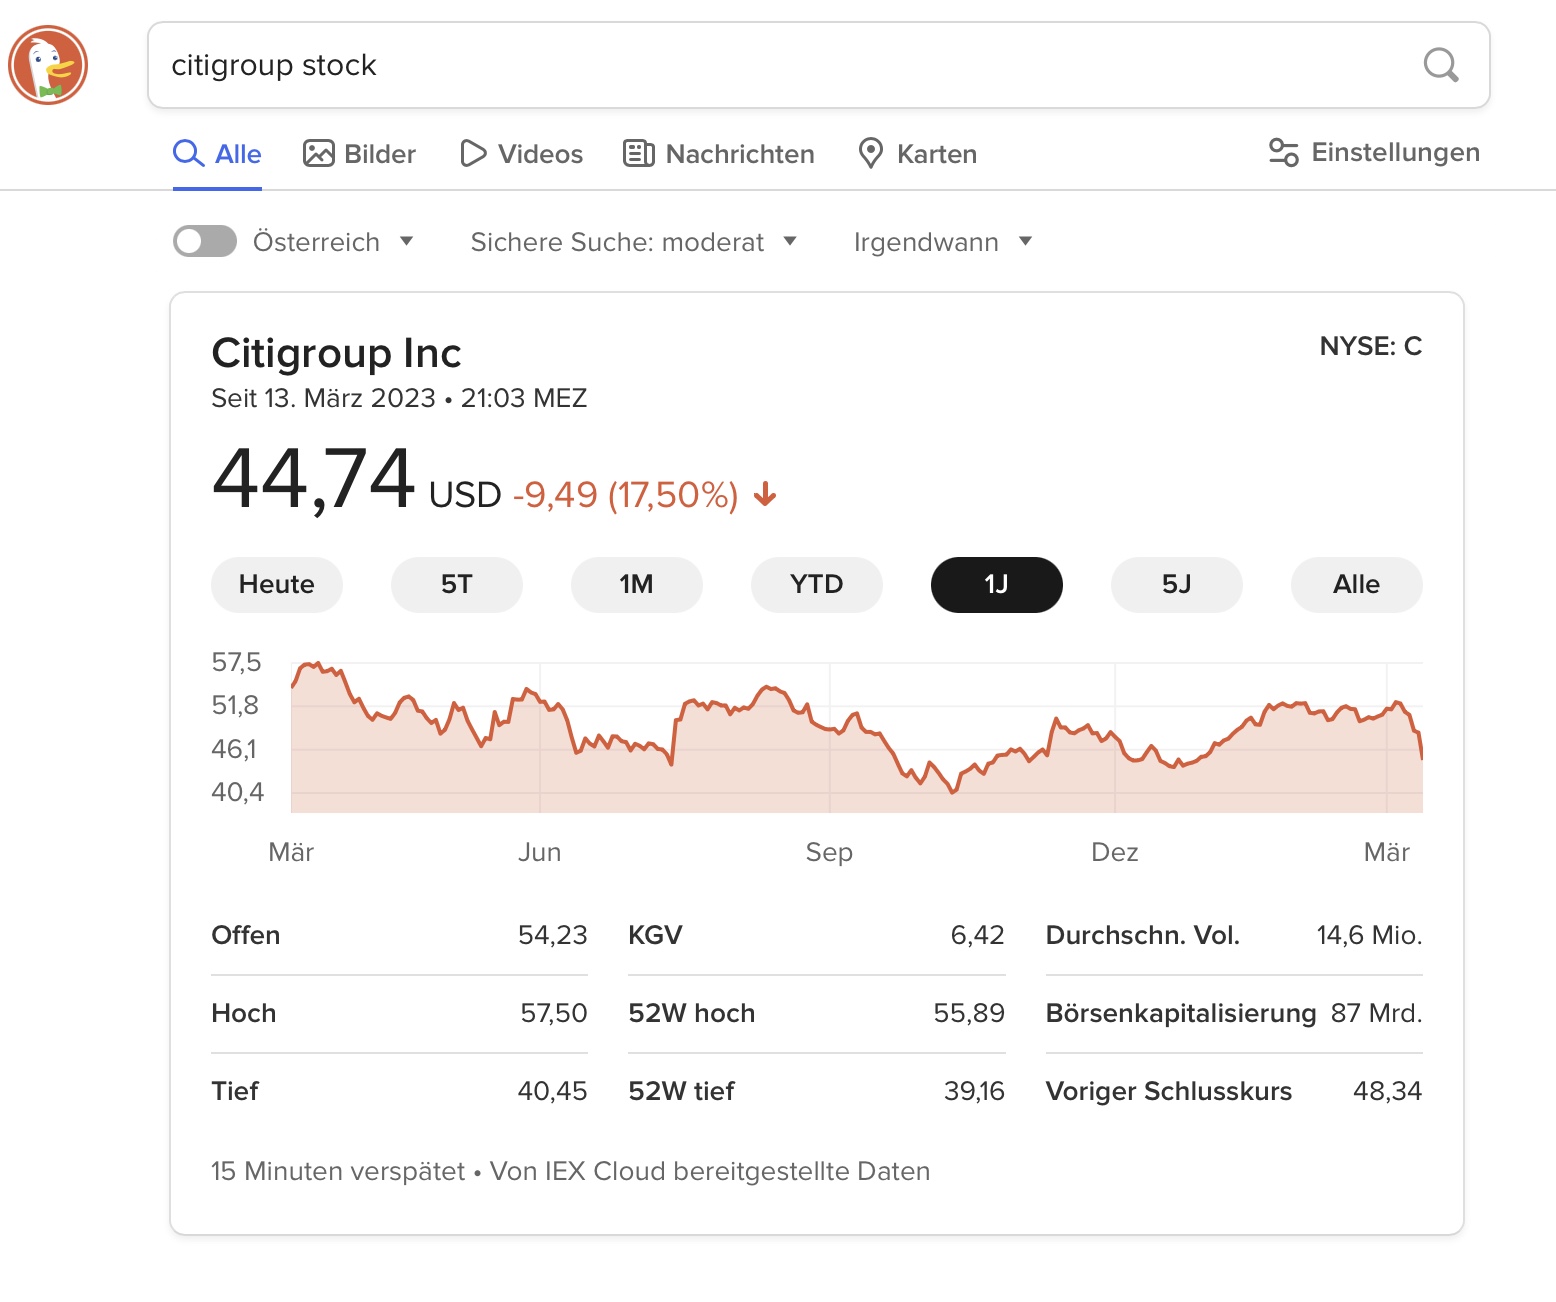
Task: Click the 52W tief value 39,16
Action: coord(975,1091)
